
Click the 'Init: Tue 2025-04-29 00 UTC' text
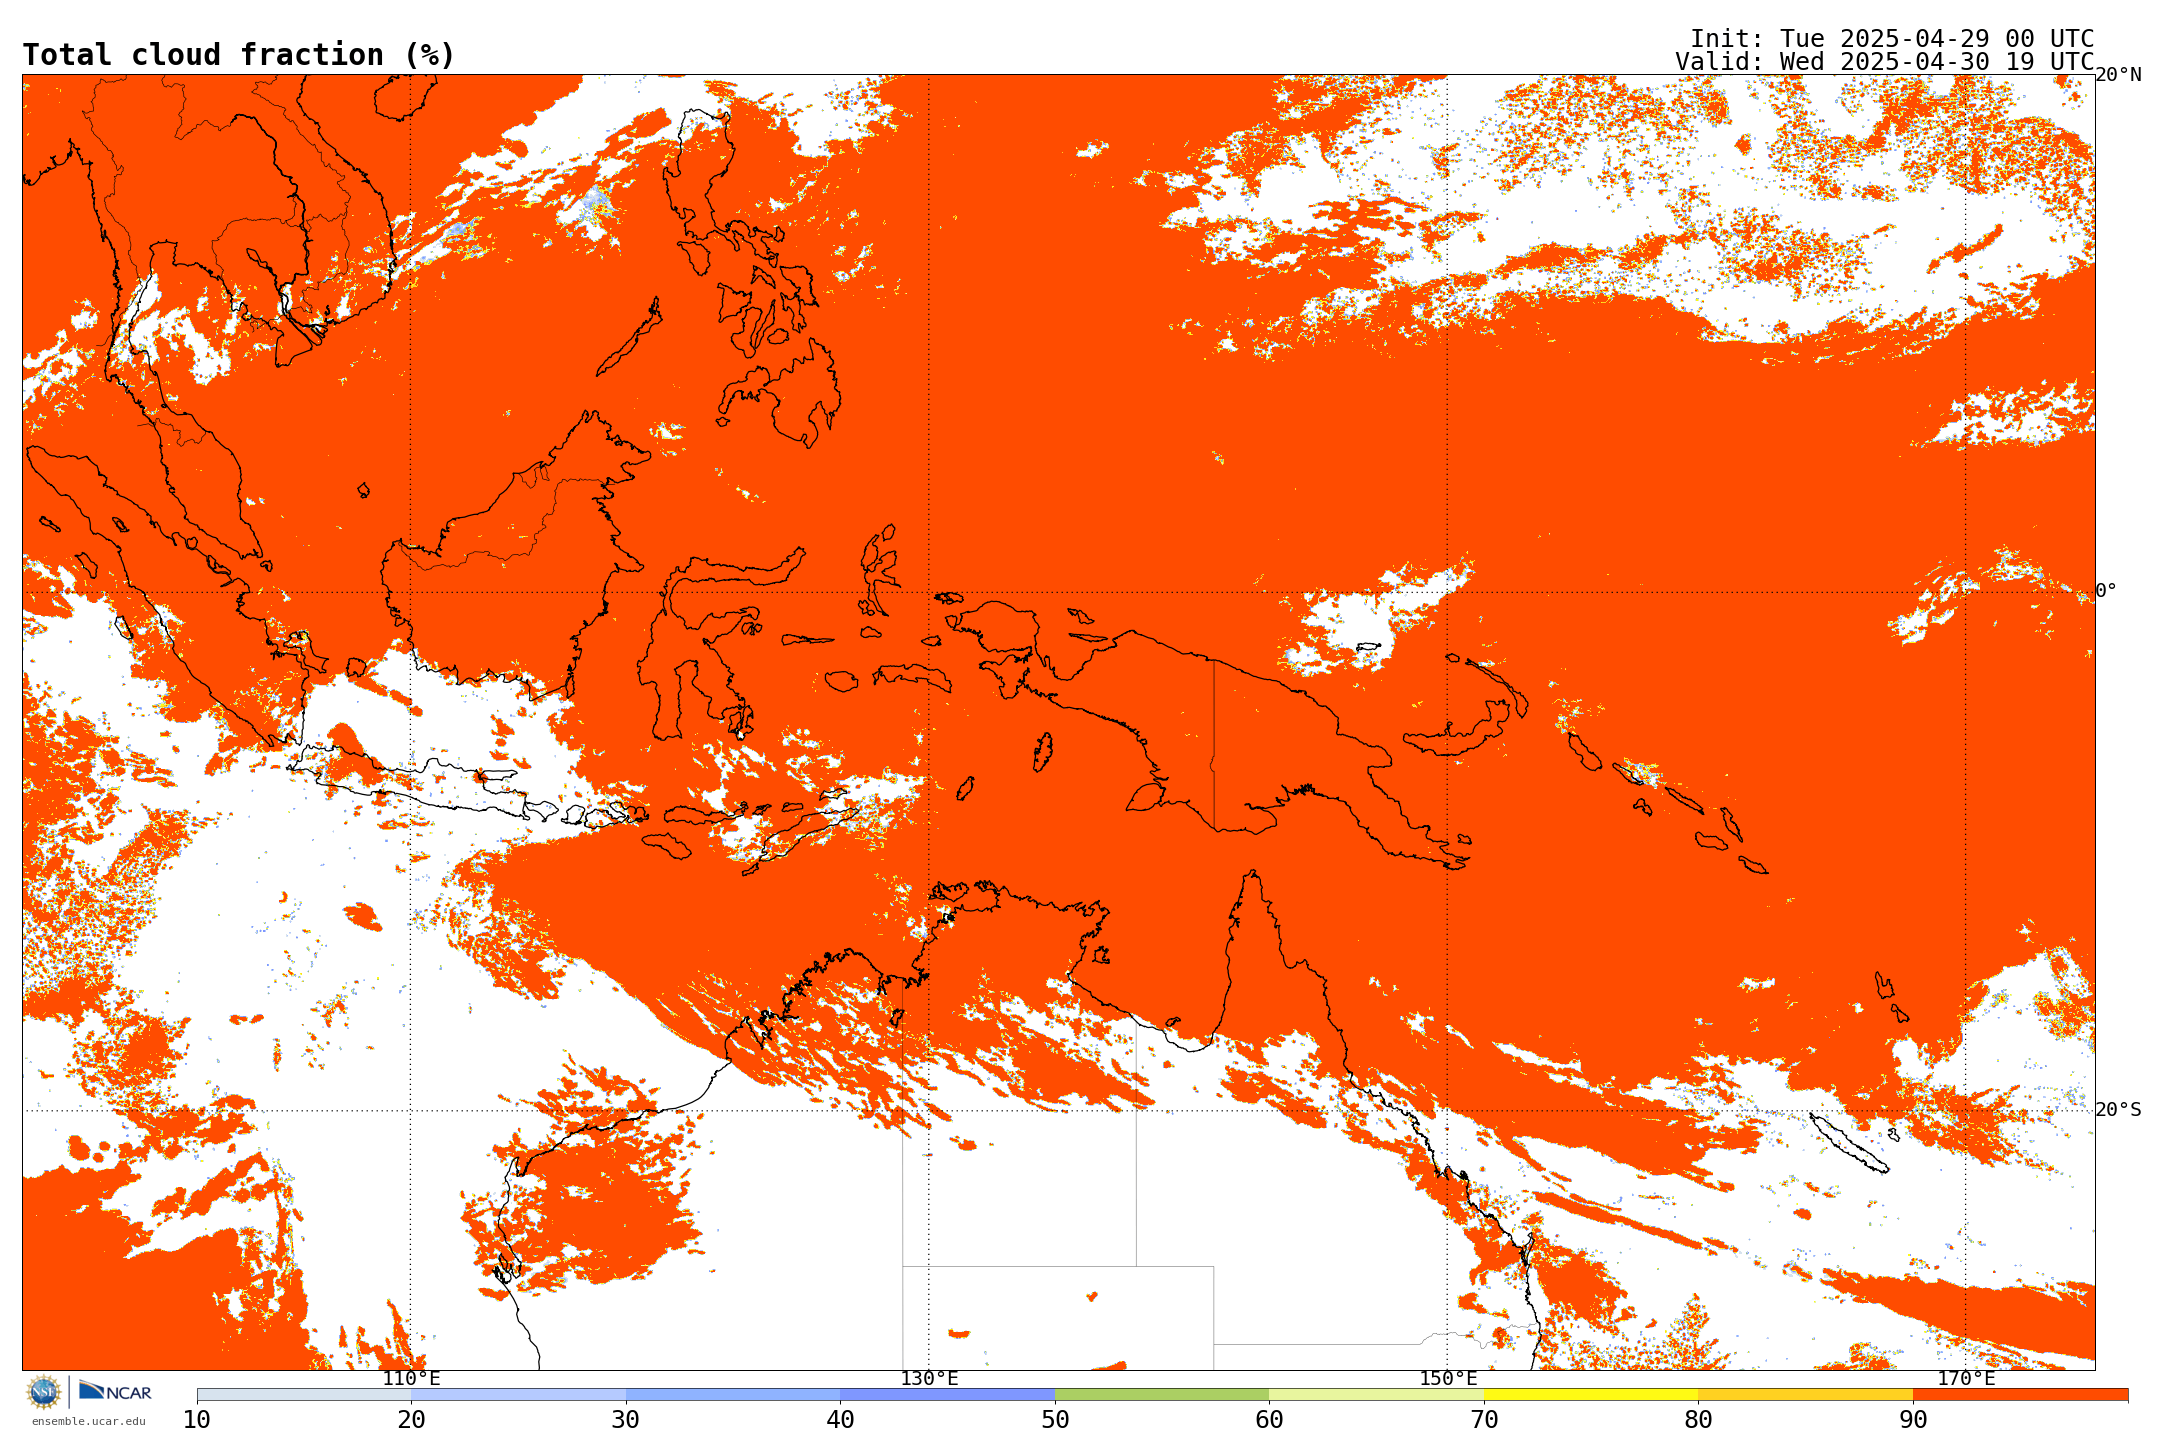1891,39
